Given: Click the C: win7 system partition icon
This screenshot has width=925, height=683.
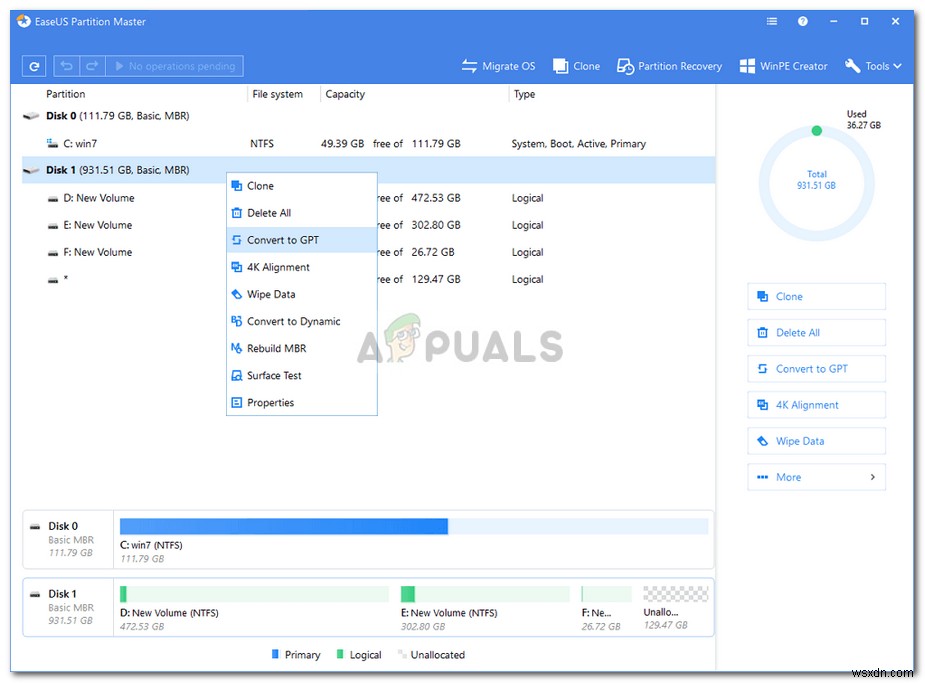Looking at the screenshot, I should 52,143.
